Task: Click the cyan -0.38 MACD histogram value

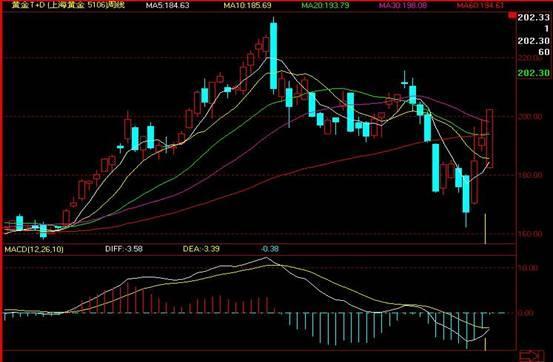Action: pyautogui.click(x=270, y=249)
